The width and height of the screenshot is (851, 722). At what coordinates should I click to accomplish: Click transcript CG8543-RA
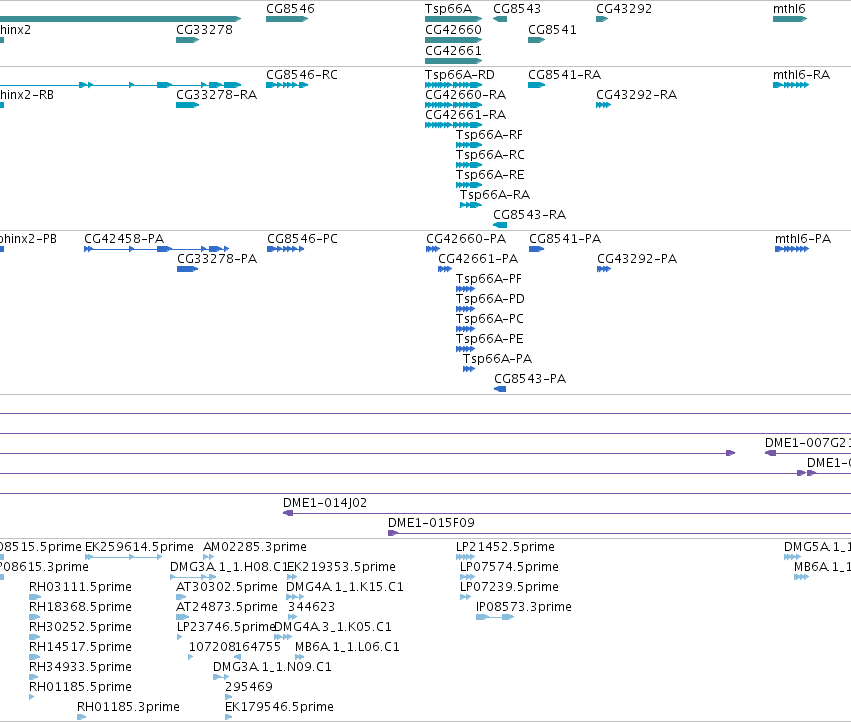coord(529,215)
